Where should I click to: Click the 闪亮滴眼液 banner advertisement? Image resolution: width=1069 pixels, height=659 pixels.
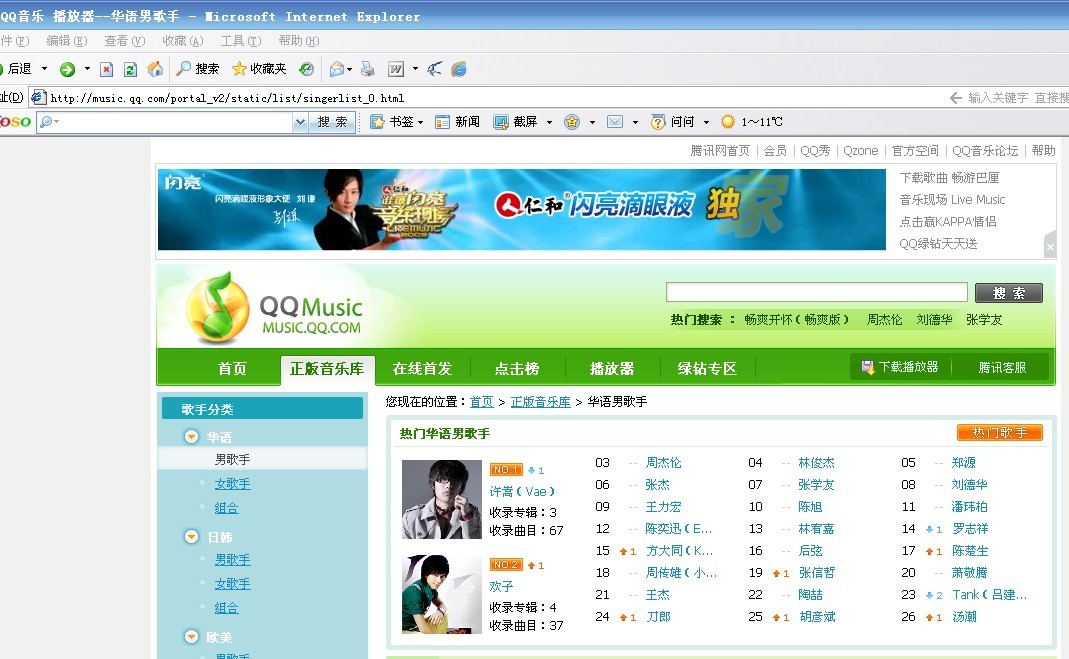[522, 209]
